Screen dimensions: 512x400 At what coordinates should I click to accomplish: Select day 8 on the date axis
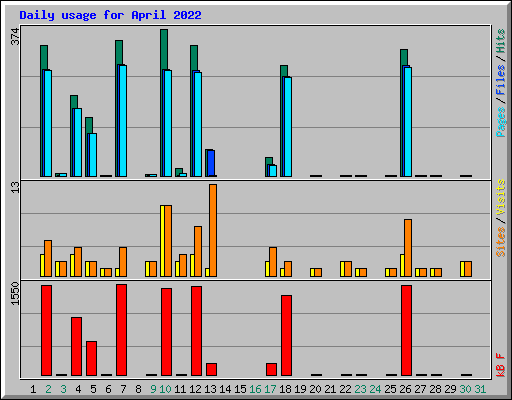(x=138, y=389)
